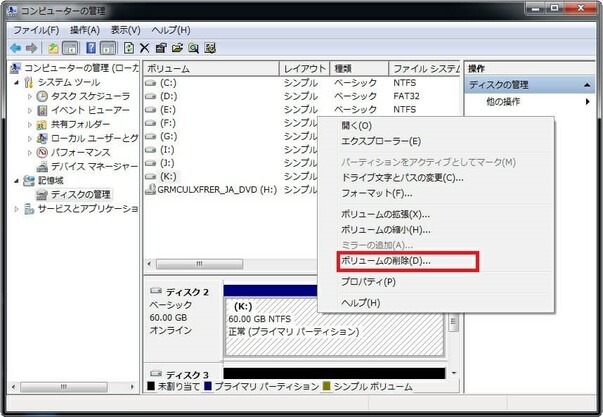Click the コンピューターの管理 root node icon
This screenshot has height=417, width=603.
[x=15, y=68]
